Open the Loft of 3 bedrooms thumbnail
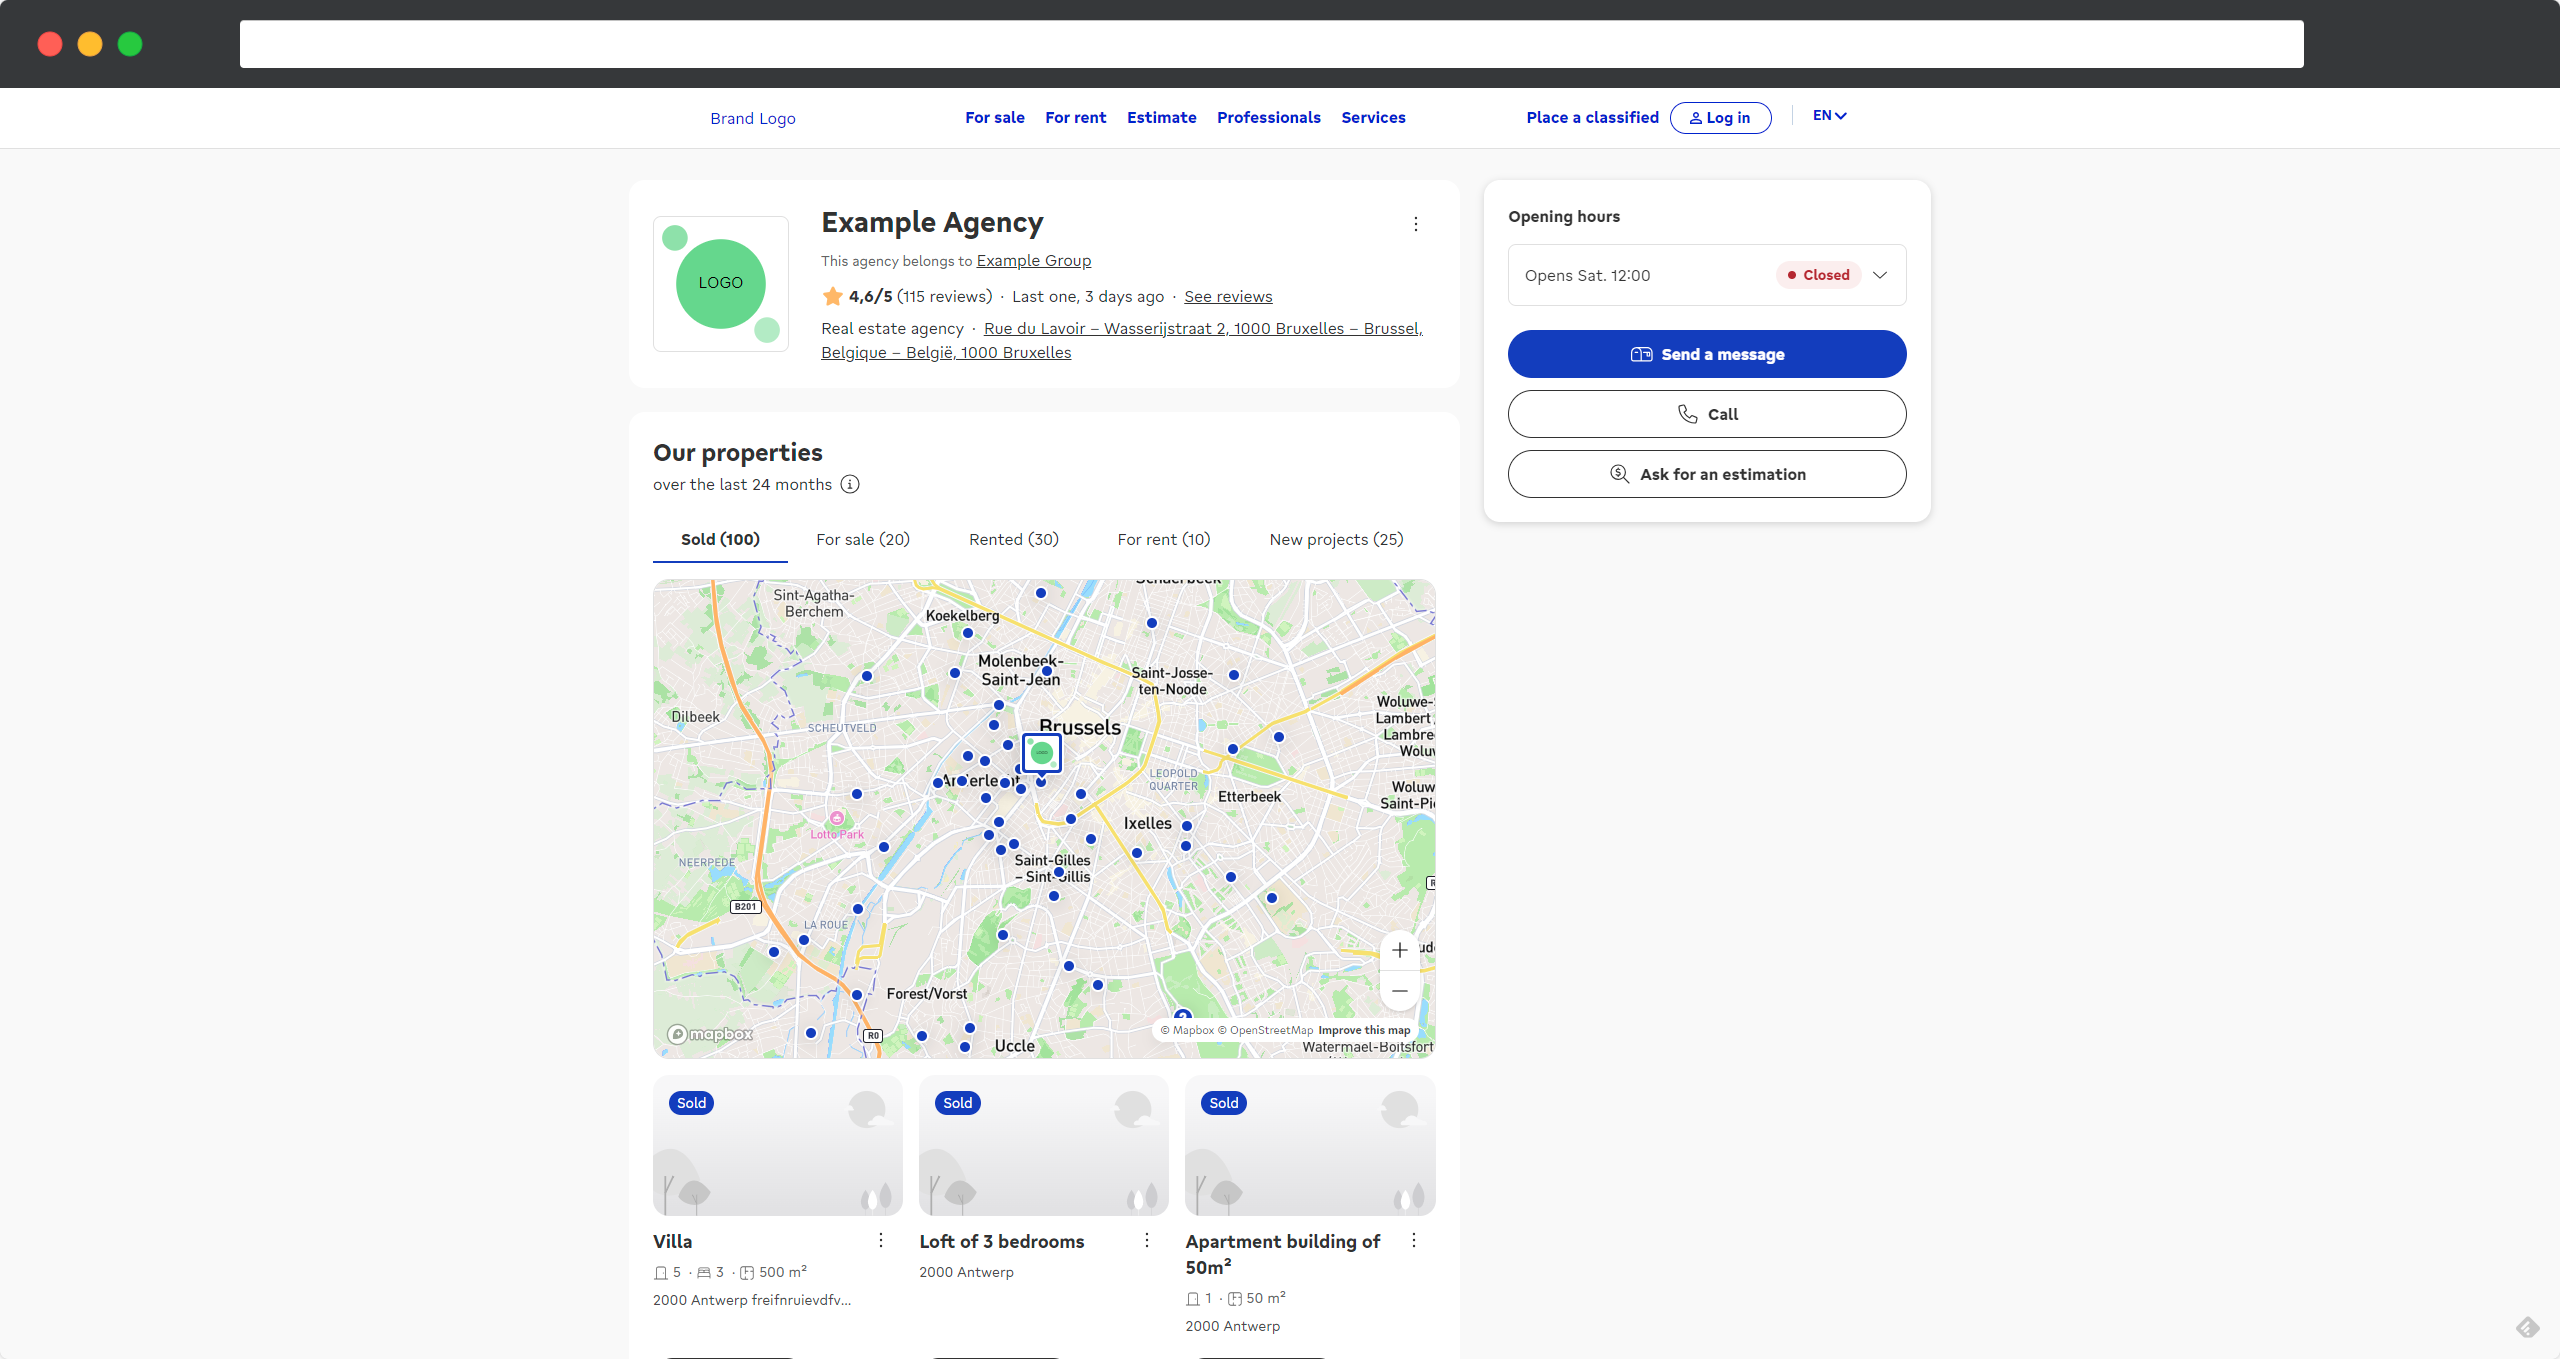 [x=1044, y=1146]
